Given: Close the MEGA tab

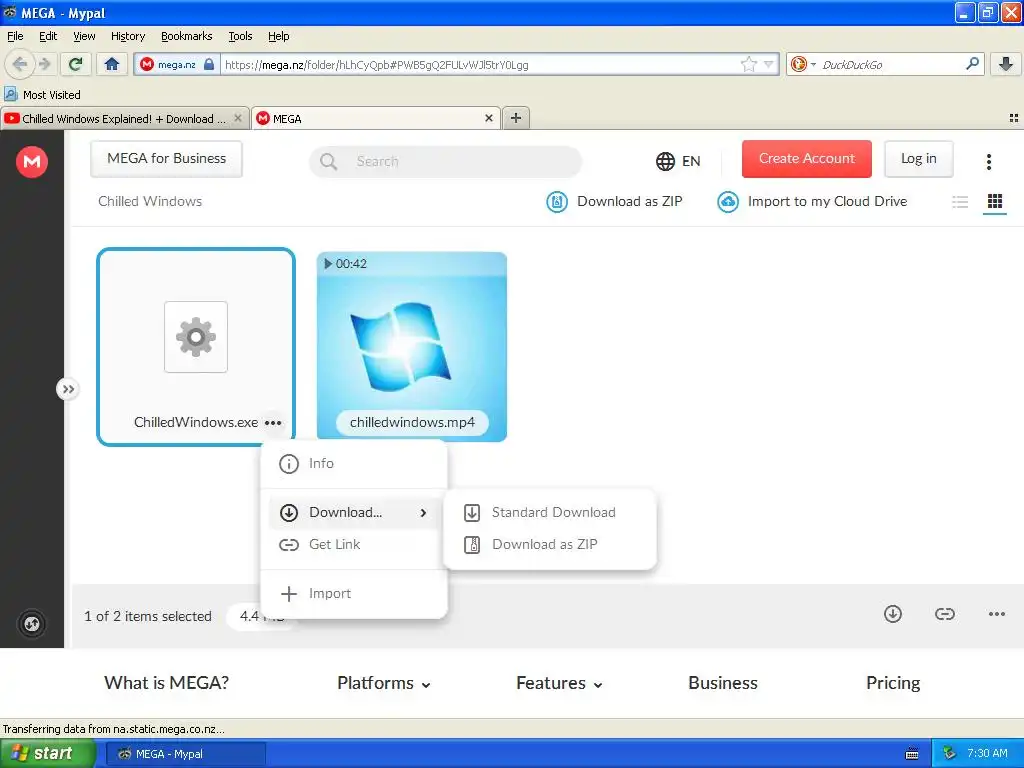Looking at the screenshot, I should pyautogui.click(x=488, y=118).
